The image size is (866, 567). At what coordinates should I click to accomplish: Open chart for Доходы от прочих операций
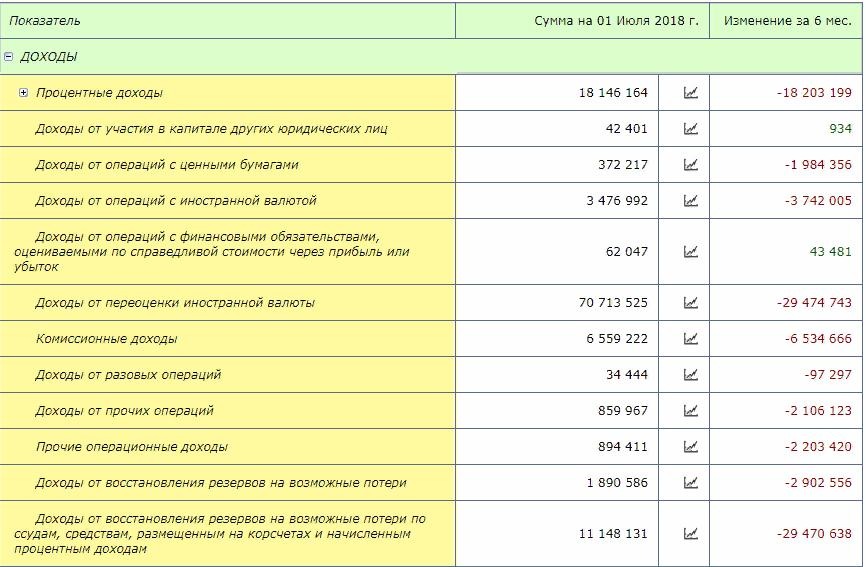pyautogui.click(x=690, y=411)
